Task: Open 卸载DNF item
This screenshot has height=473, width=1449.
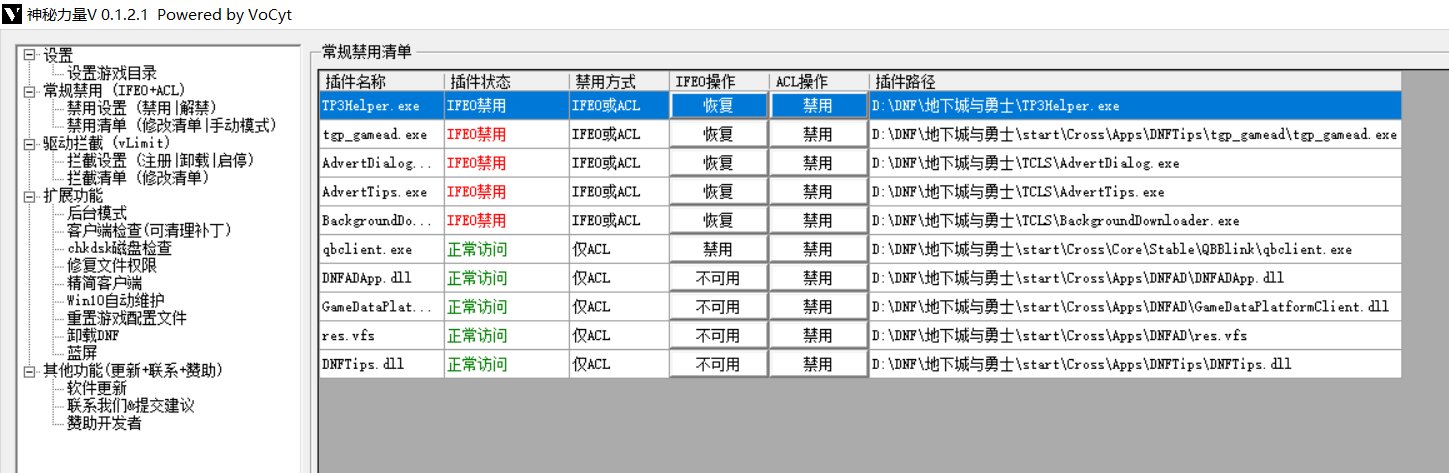Action: click(95, 336)
